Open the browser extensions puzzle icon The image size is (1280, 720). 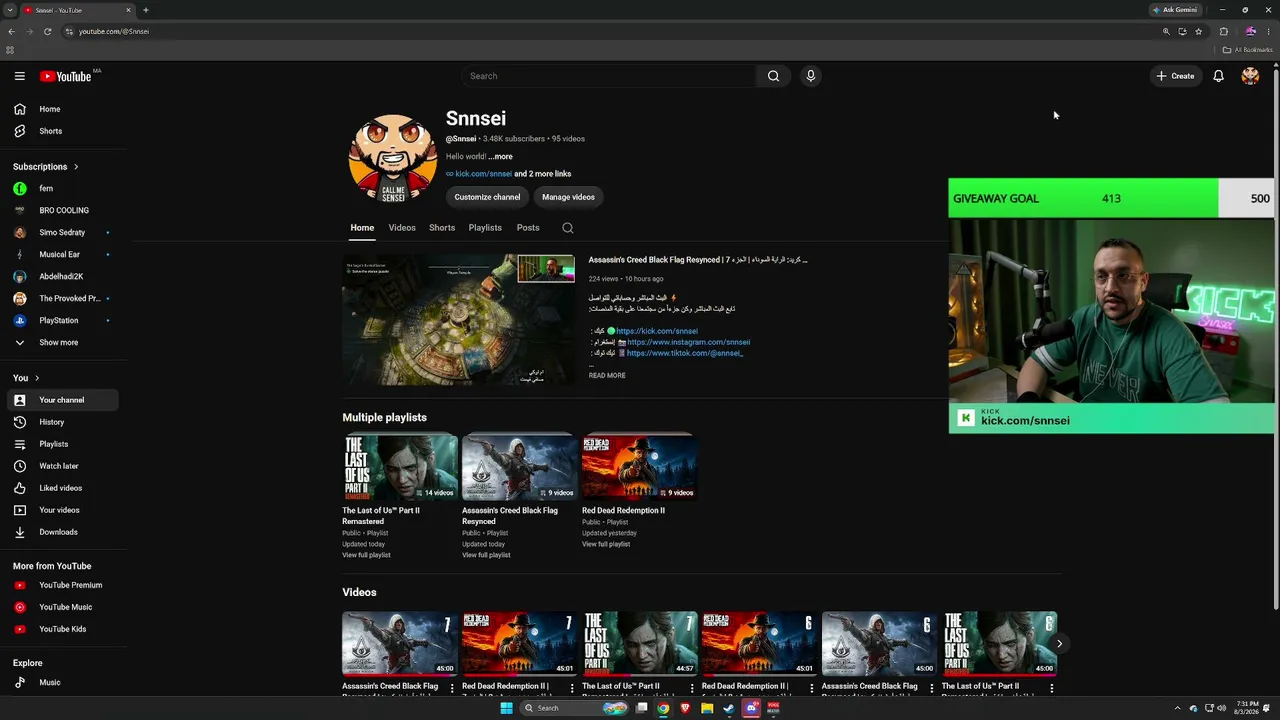[x=1223, y=31]
